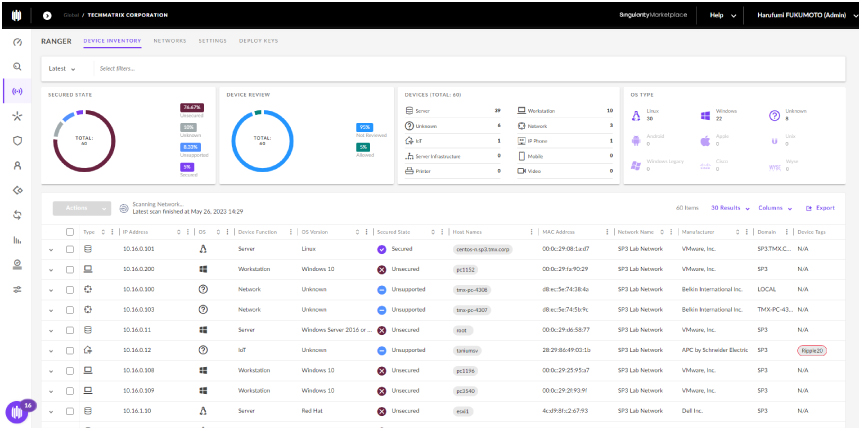This screenshot has width=862, height=431.
Task: Open the SentinelOne logo home icon
Action: click(16, 15)
